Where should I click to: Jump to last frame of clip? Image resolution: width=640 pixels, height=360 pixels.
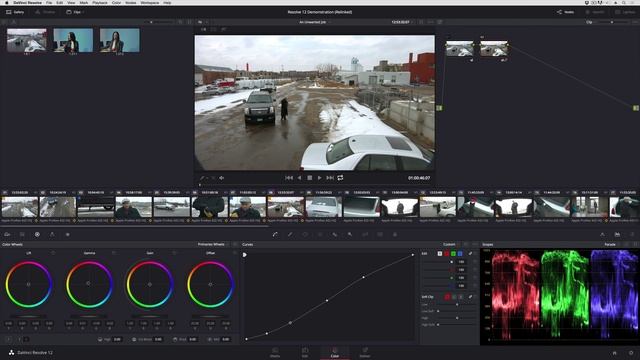[330, 178]
